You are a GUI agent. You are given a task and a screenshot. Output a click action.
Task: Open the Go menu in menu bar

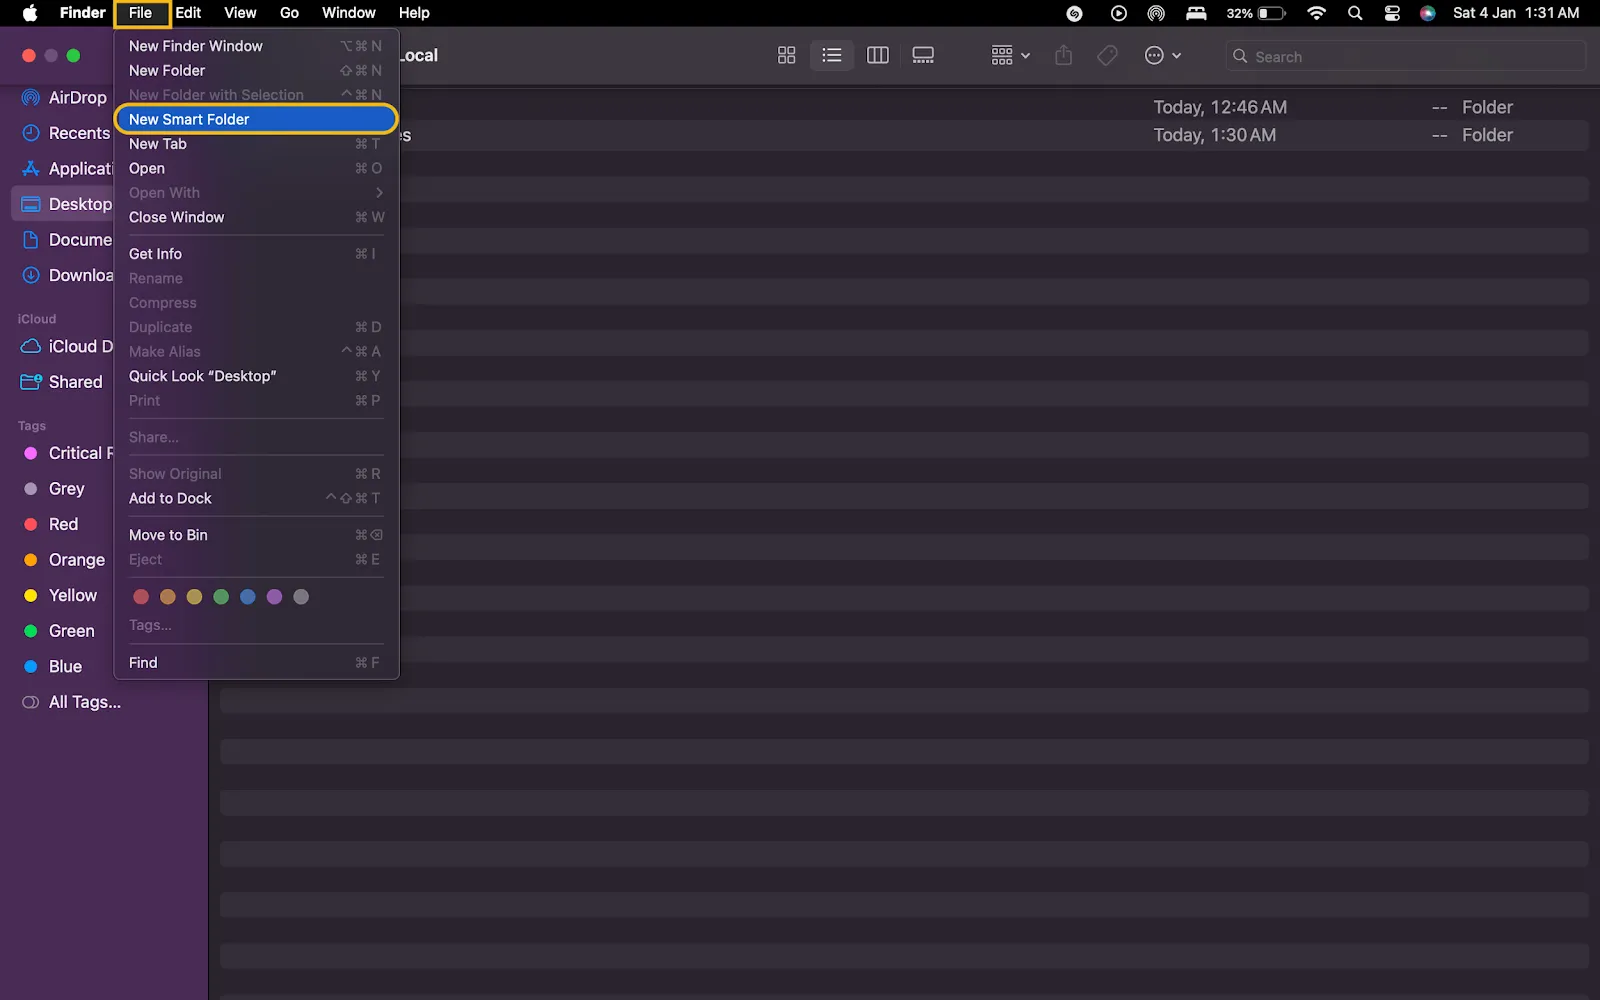click(289, 13)
